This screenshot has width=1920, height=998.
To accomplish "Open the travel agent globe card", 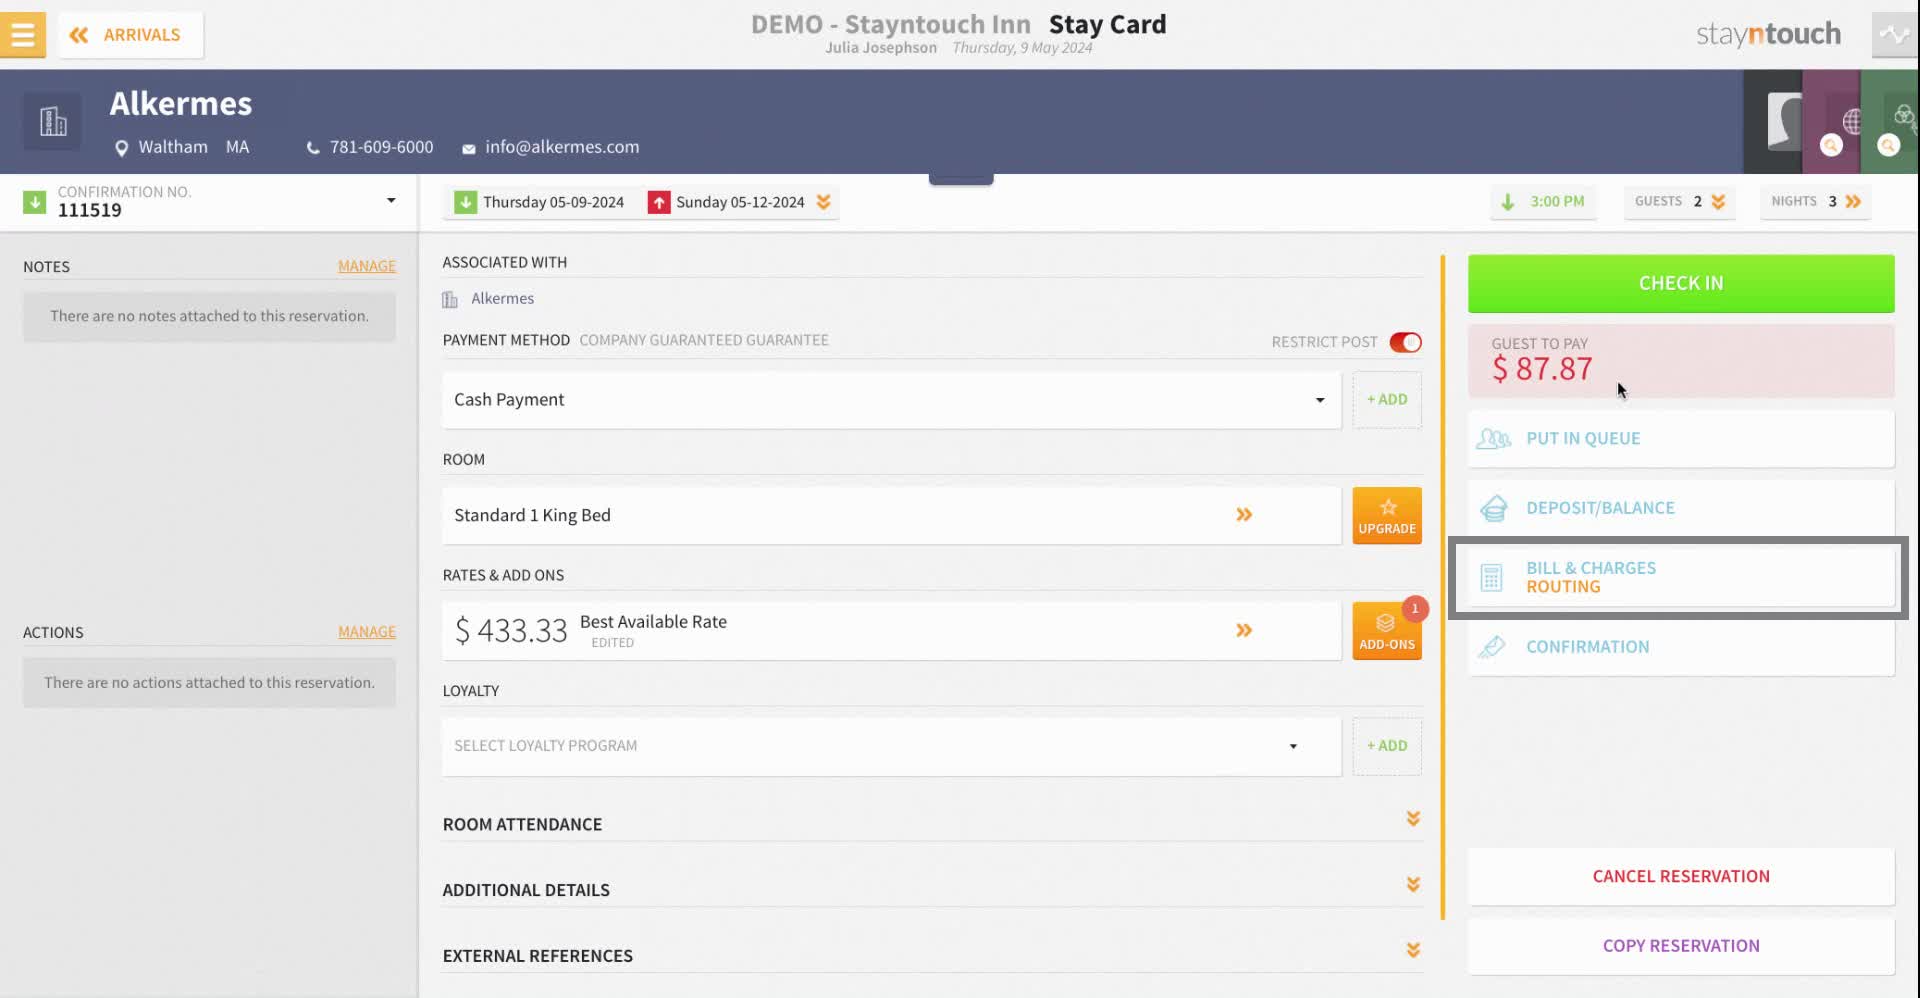I will (1851, 119).
